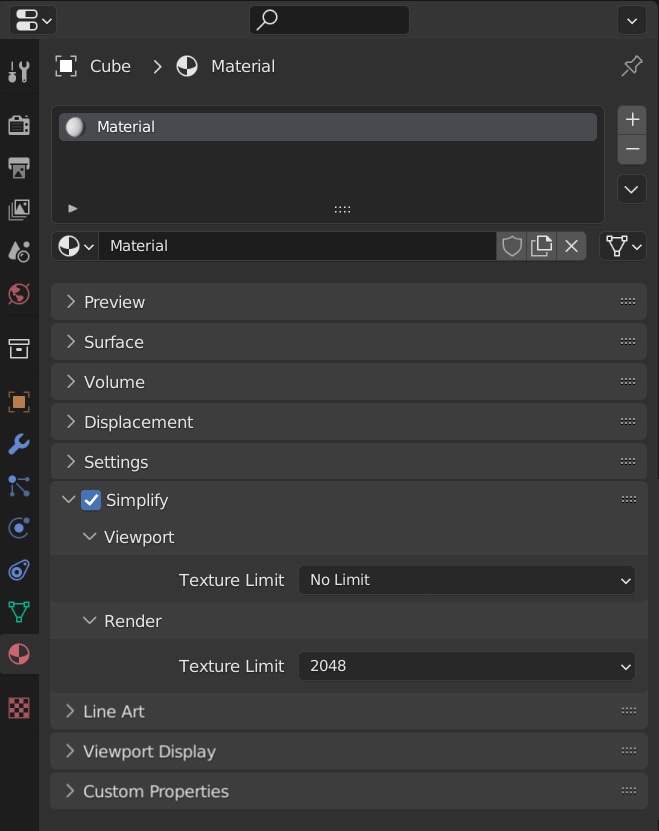The image size is (659, 831).
Task: Open the Particles properties tab
Action: [19, 486]
